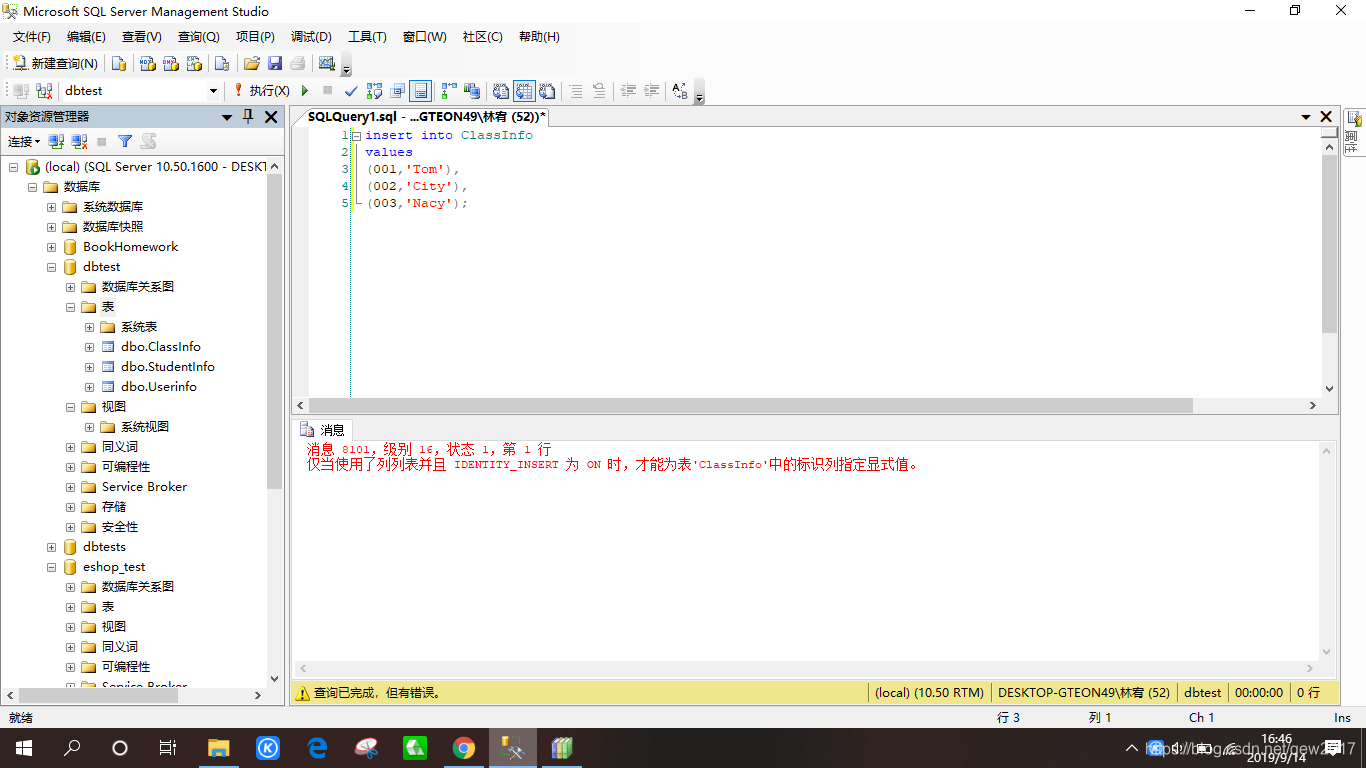Toggle auto-hide pin on 对象资源管理器 panel
Viewport: 1366px width, 768px height.
(249, 117)
